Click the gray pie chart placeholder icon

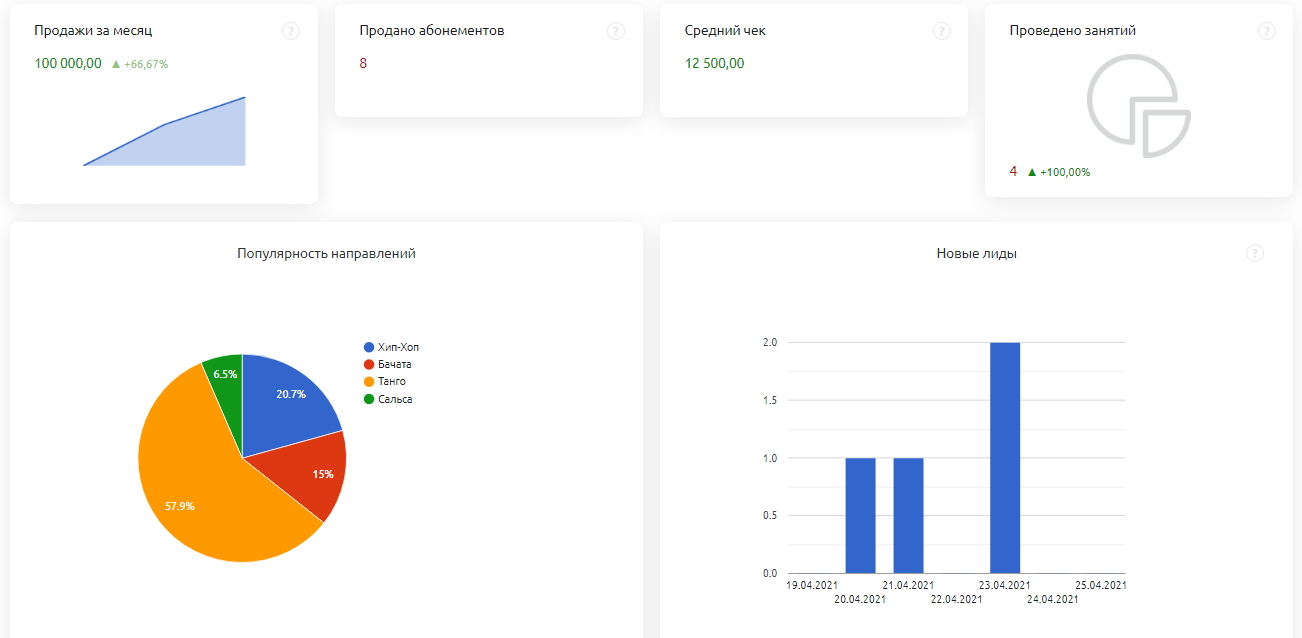tap(1139, 106)
